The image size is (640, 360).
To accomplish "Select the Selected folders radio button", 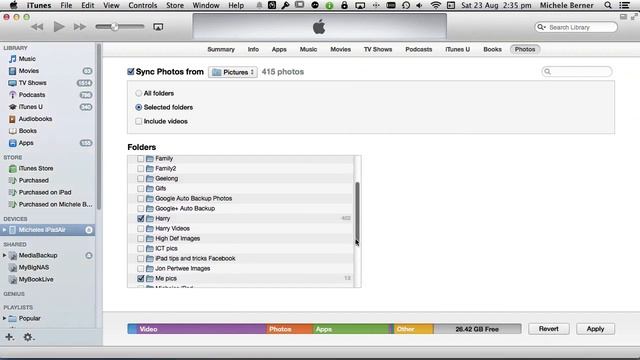I will [x=139, y=107].
